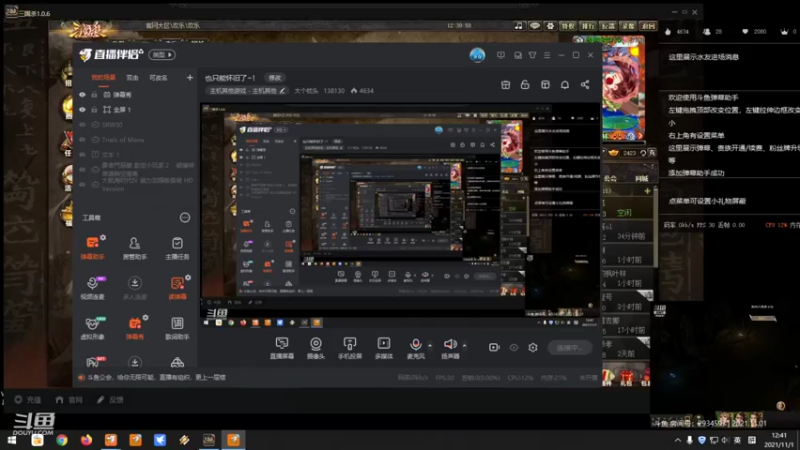The width and height of the screenshot is (800, 450).
Task: Add the 摄像头 camera source
Action: click(316, 348)
